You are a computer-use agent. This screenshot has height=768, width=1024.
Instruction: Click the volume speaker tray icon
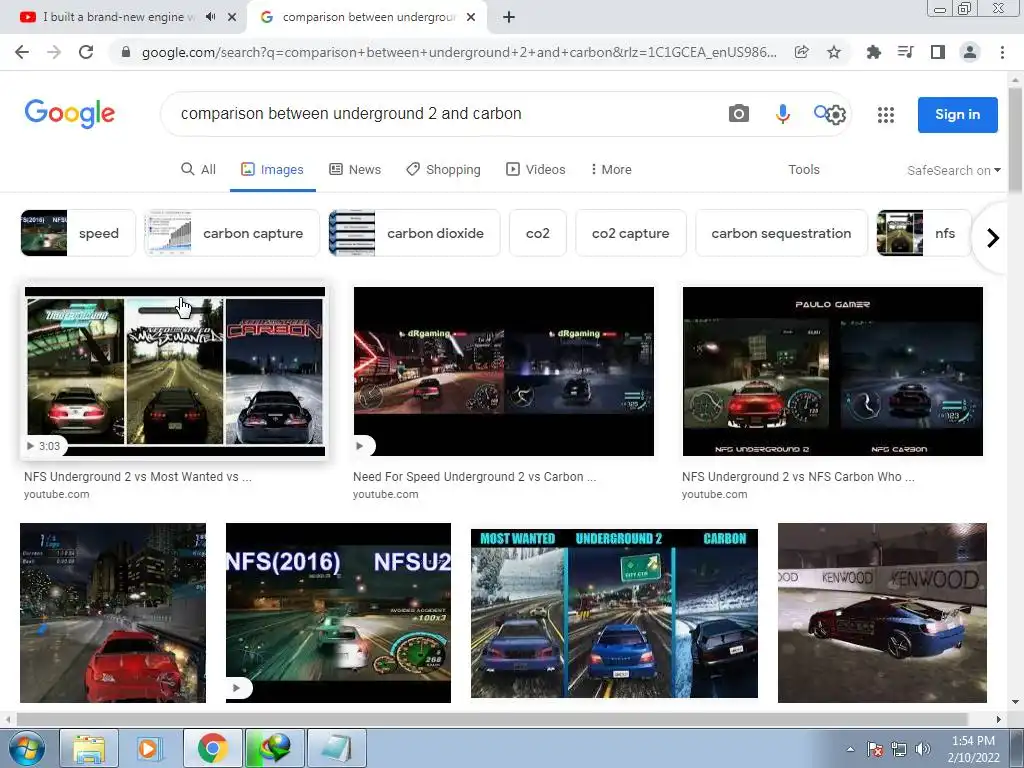coord(923,748)
